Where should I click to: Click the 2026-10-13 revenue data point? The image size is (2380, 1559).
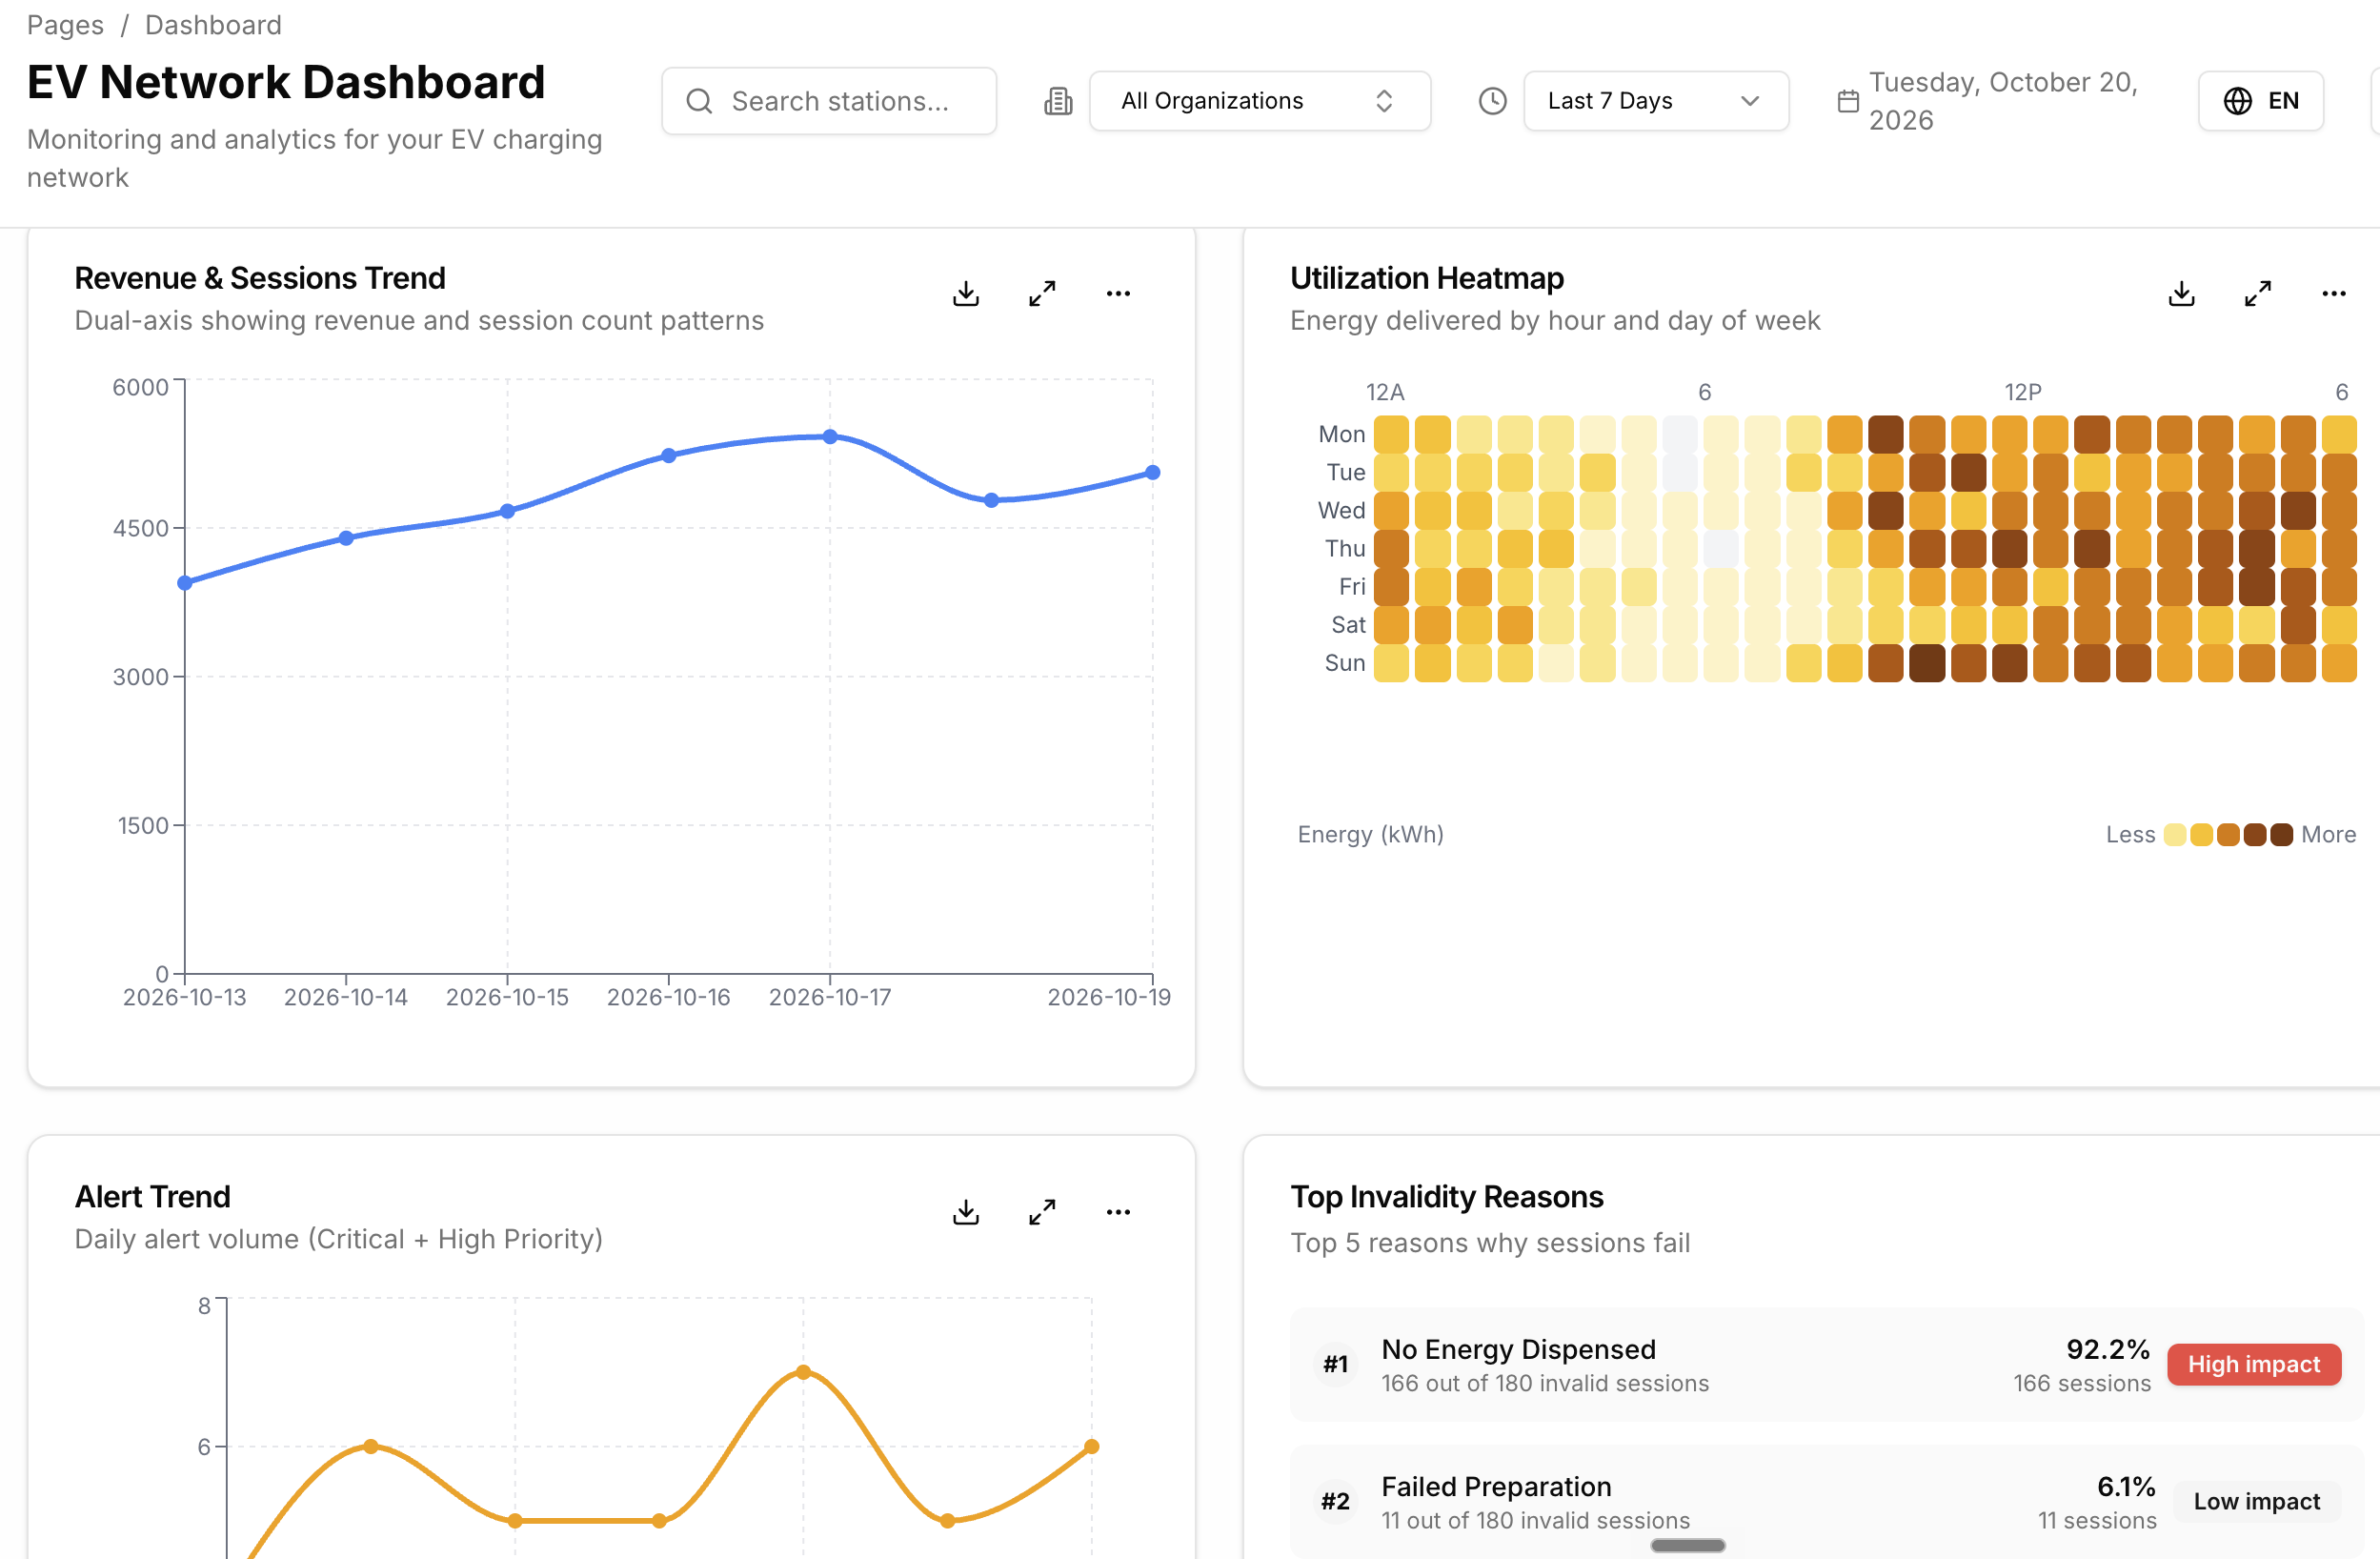click(x=184, y=583)
